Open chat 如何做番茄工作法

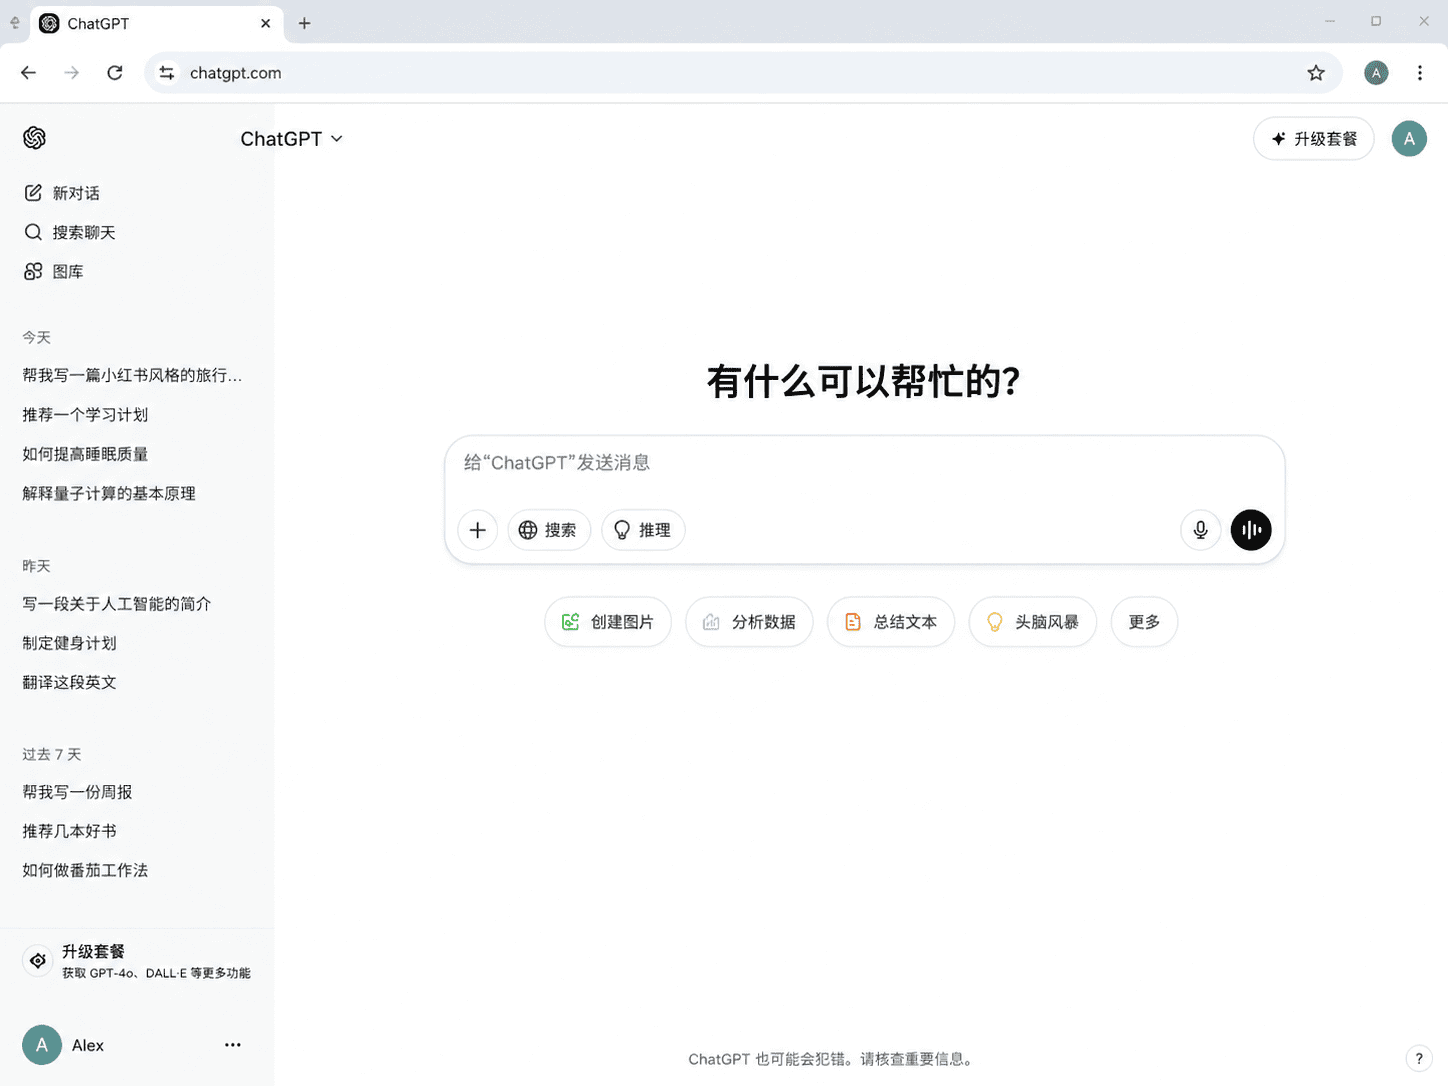click(85, 870)
